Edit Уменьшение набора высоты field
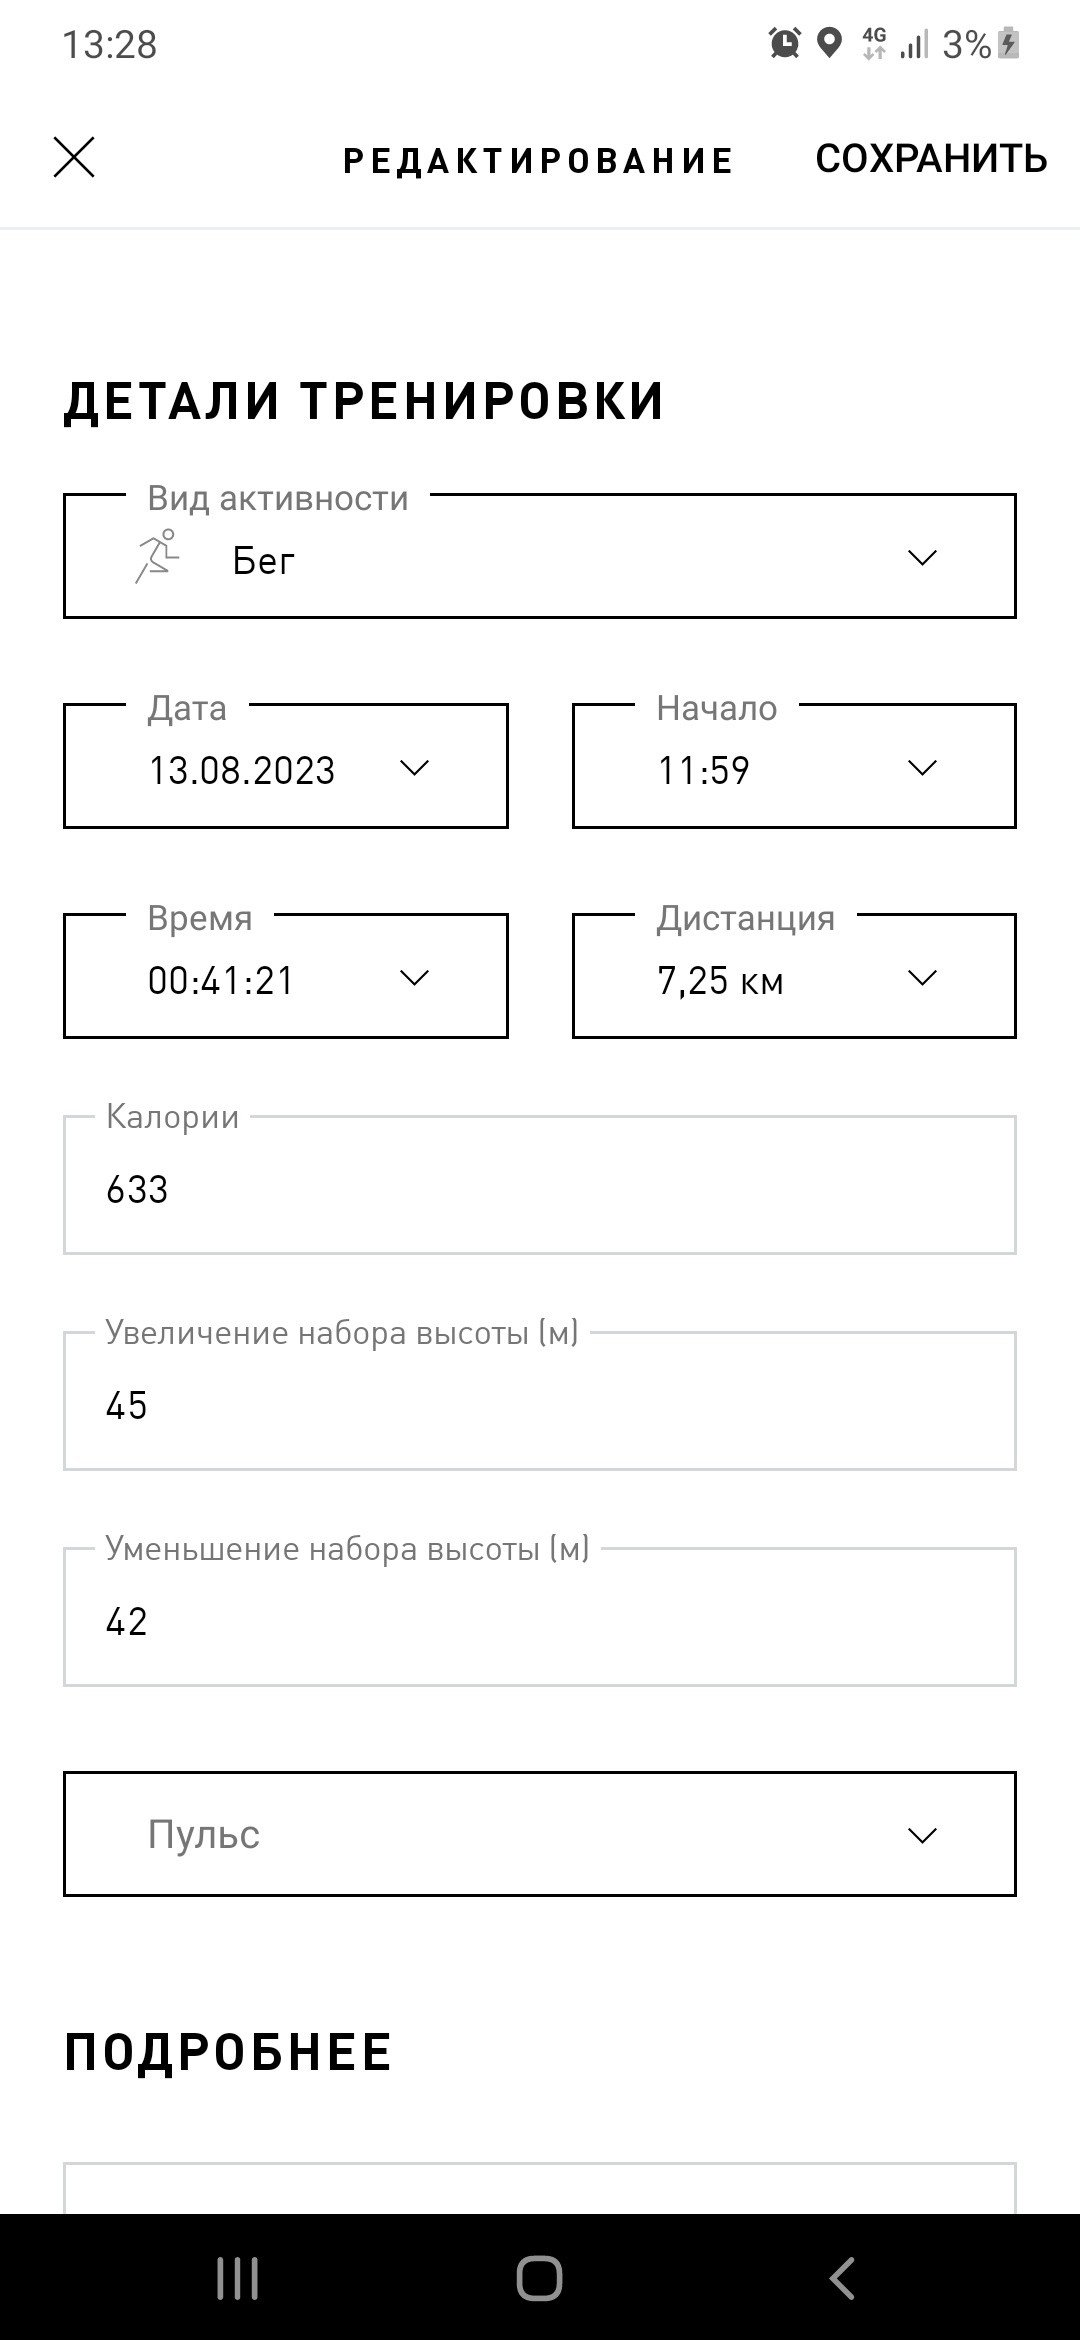This screenshot has width=1080, height=2340. click(540, 1617)
